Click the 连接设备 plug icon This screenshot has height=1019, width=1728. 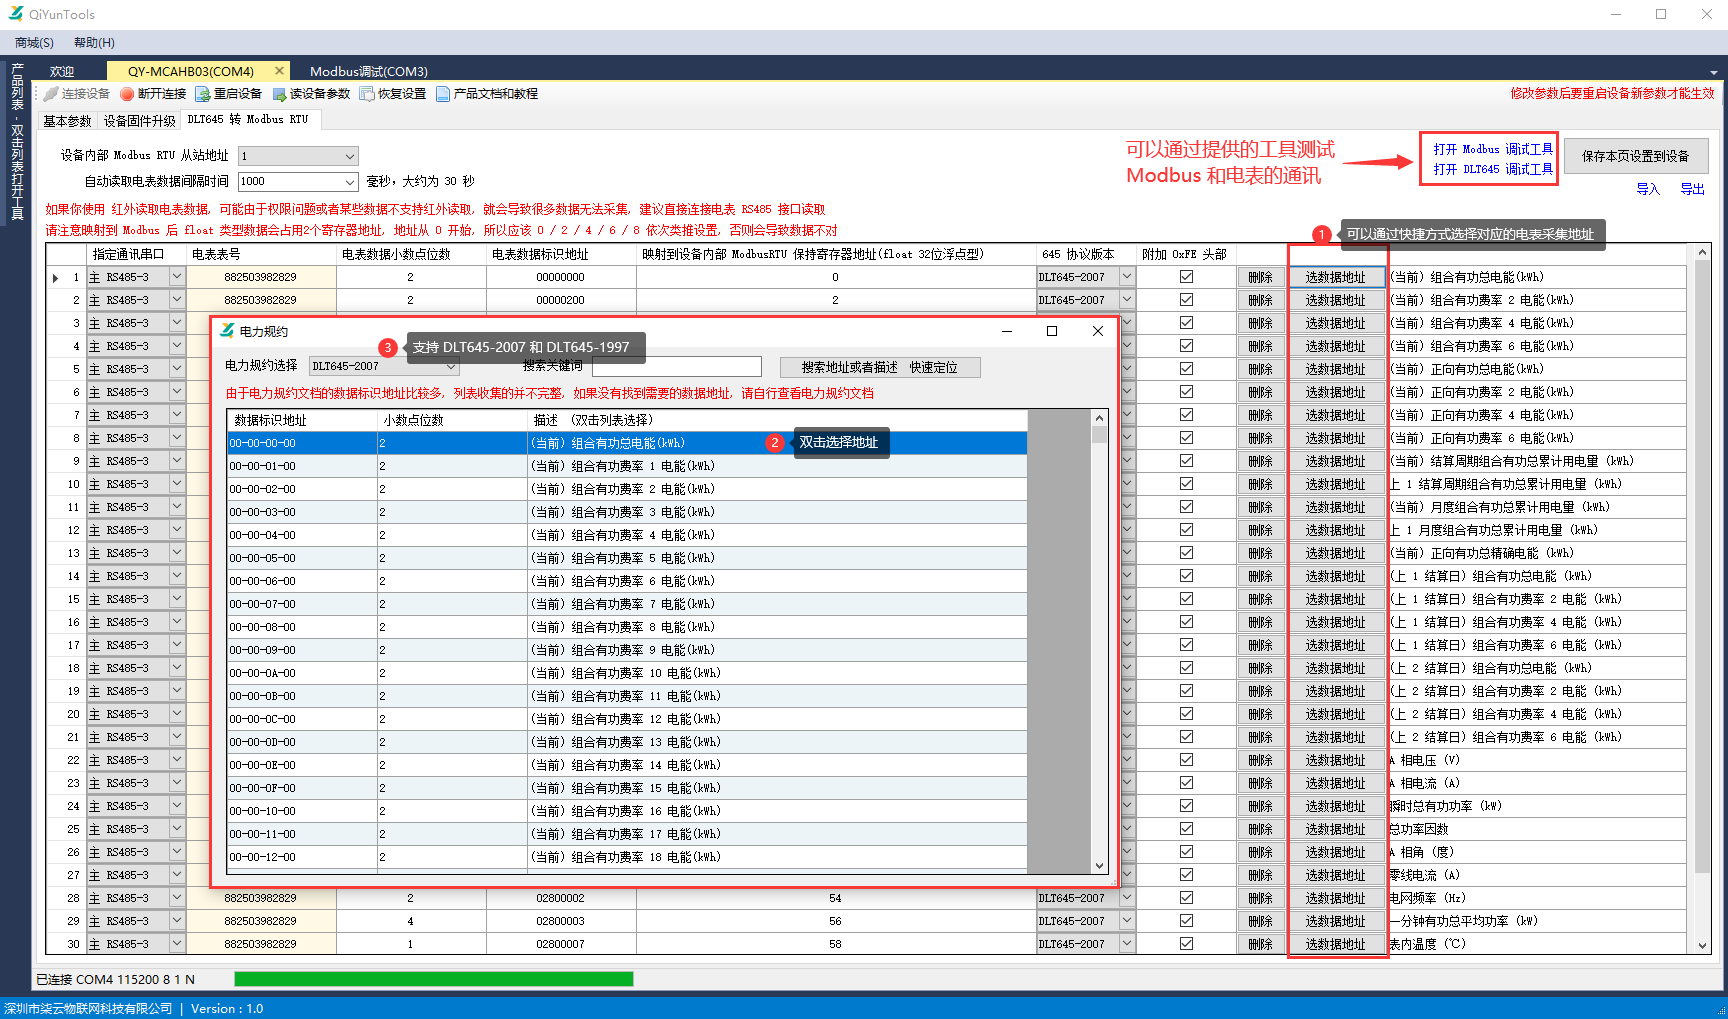coord(51,94)
